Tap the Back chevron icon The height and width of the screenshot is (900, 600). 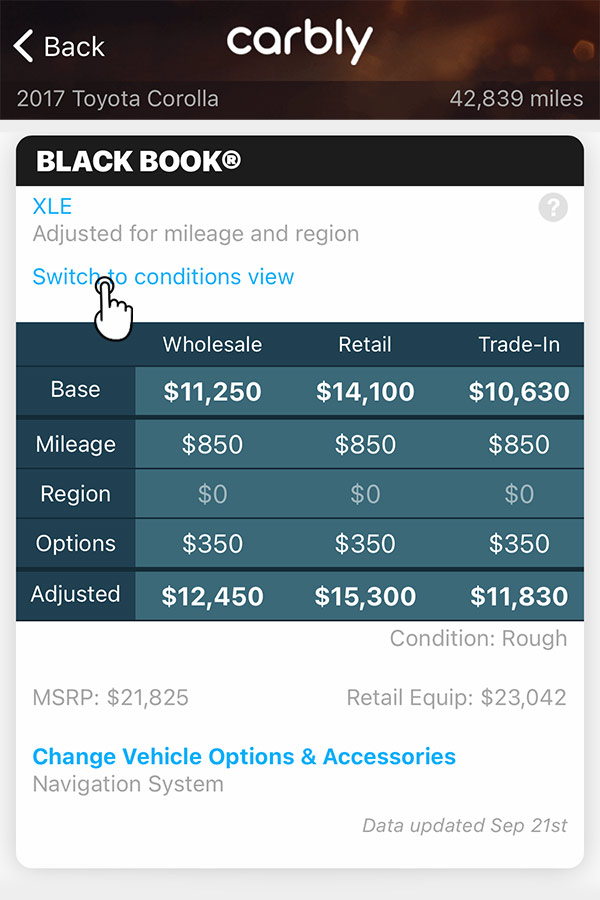[x=22, y=45]
